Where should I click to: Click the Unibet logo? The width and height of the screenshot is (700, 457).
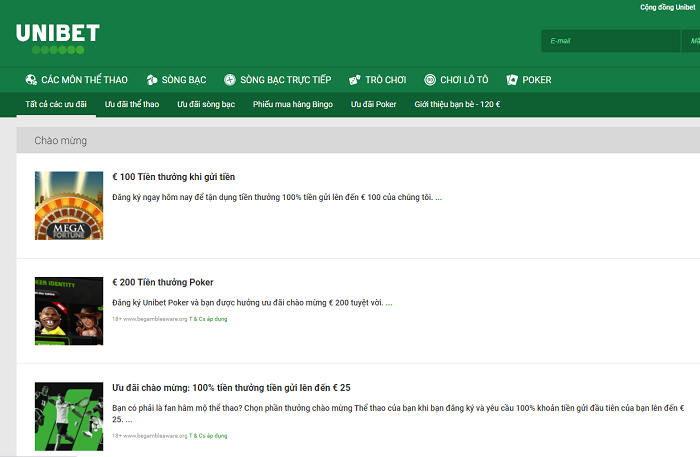[57, 38]
